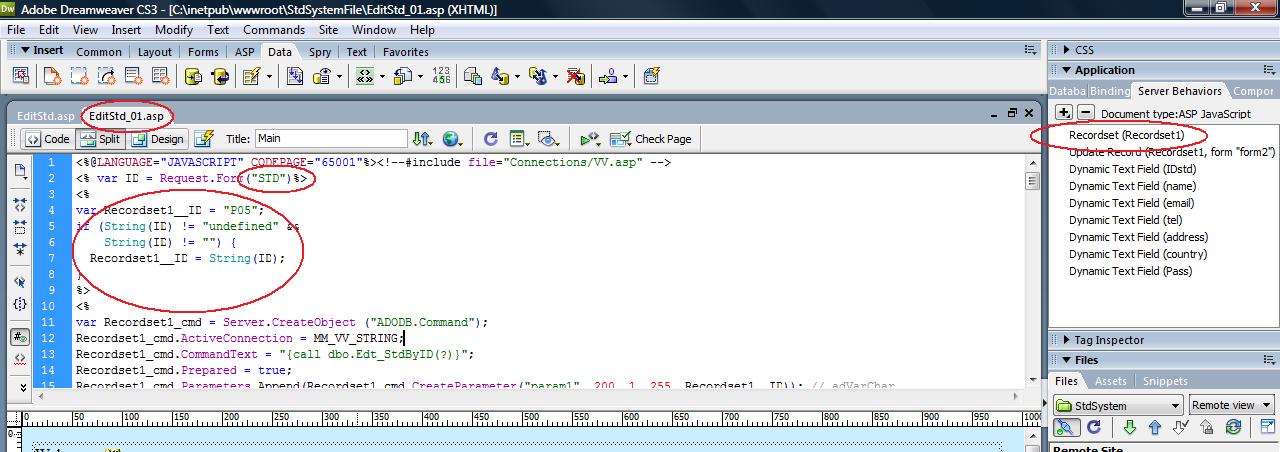Click the Refresh icon in Files panel
Screen dimensions: 1280x452
[1094, 427]
